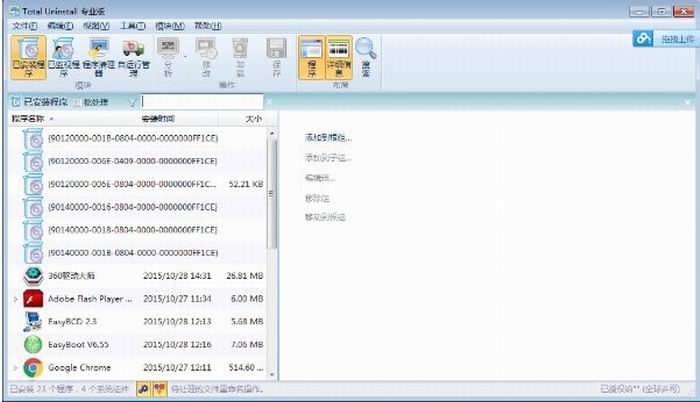Click the EasyBCD 2.3 computer icon
Screen dimensions: 700x402
pyautogui.click(x=33, y=322)
